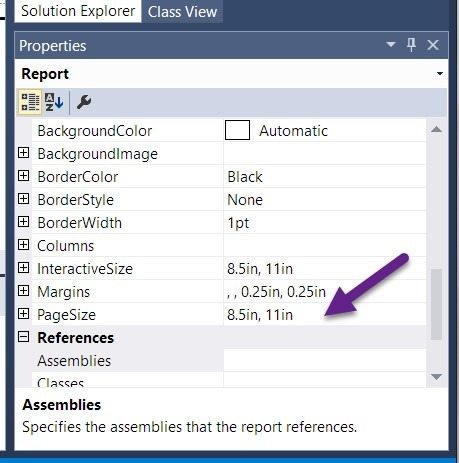Close the Properties panel
459x463 pixels.
click(x=433, y=45)
